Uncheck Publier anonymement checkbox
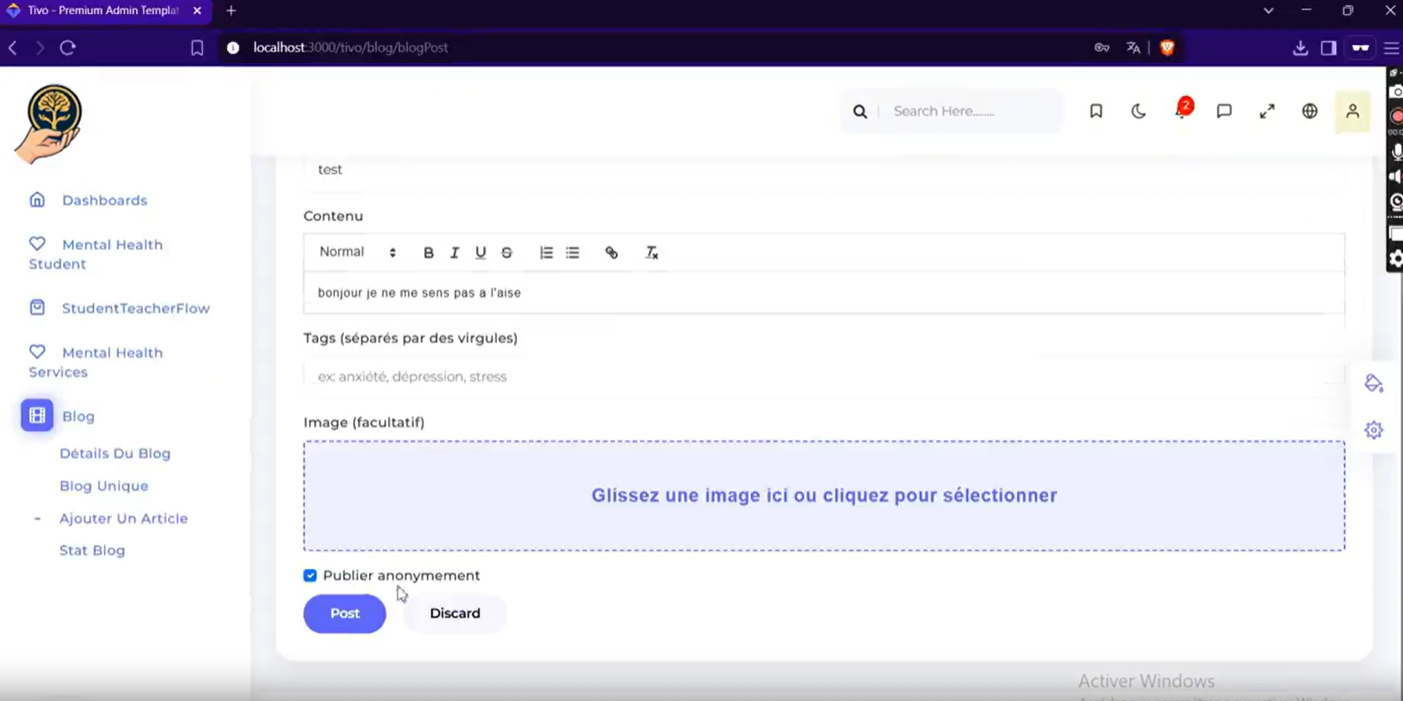The height and width of the screenshot is (701, 1403). 310,575
